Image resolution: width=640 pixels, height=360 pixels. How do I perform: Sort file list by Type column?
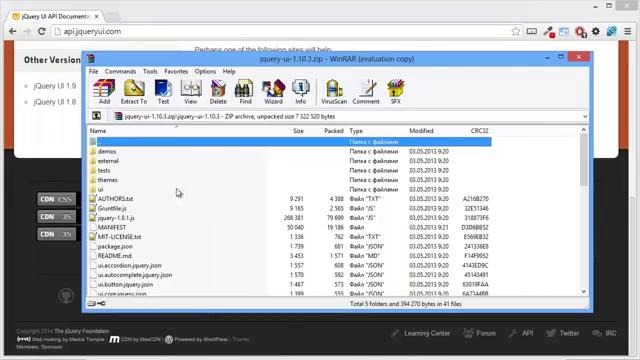(x=356, y=131)
